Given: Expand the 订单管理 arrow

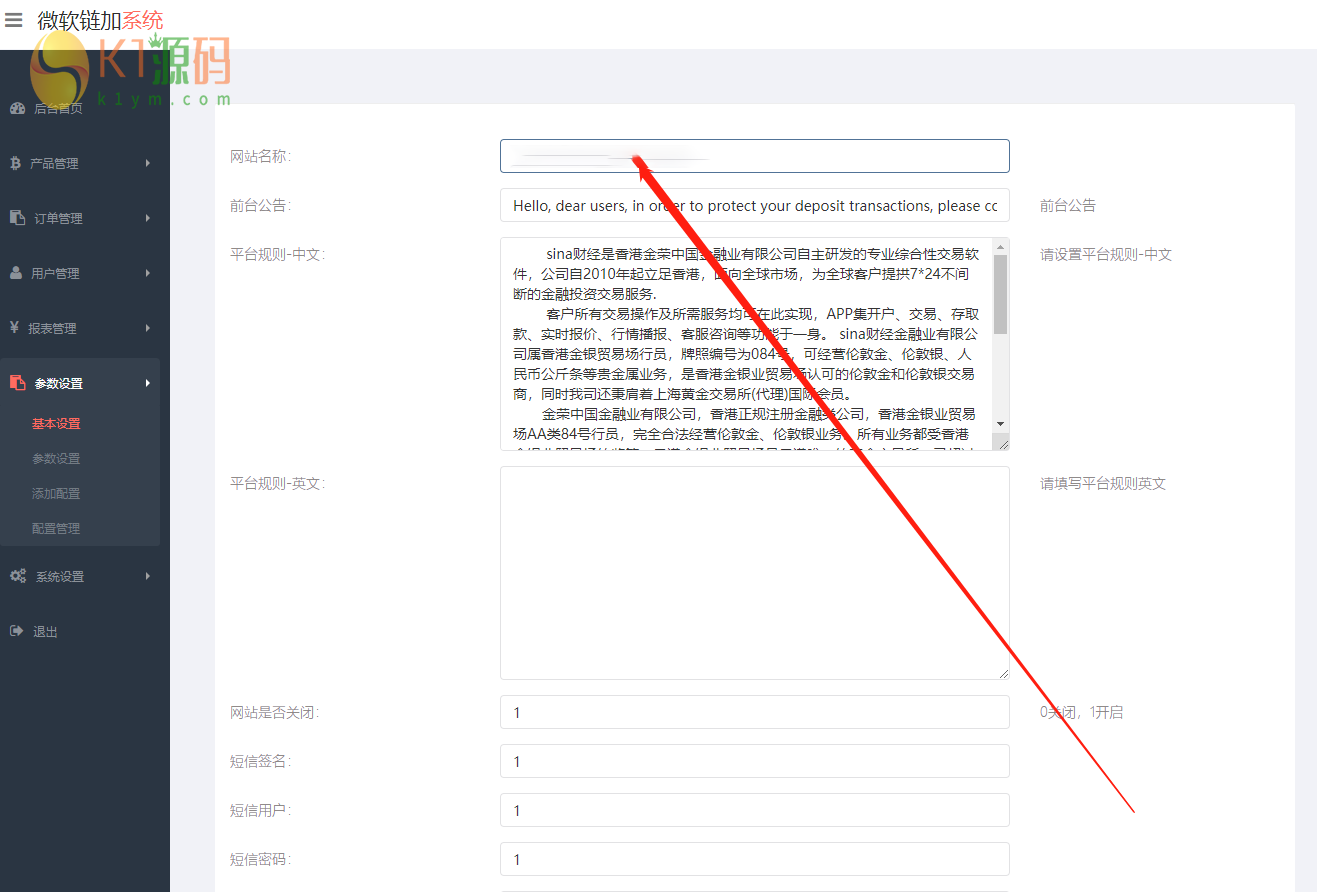Looking at the screenshot, I should pos(148,218).
